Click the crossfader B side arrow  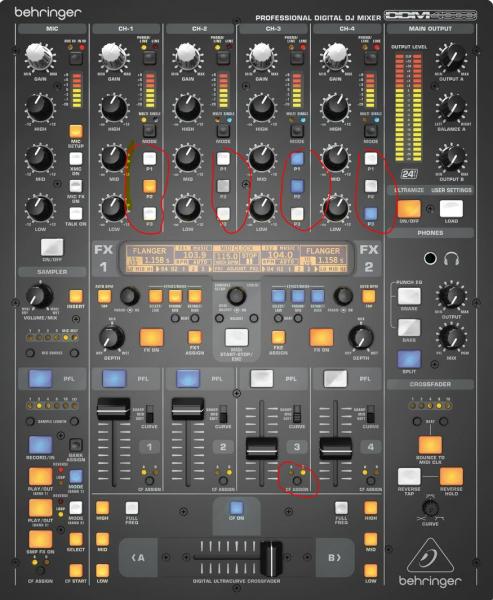click(335, 558)
